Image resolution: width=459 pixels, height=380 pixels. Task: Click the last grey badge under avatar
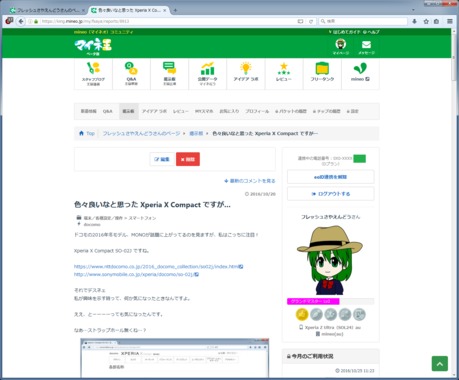(x=359, y=314)
